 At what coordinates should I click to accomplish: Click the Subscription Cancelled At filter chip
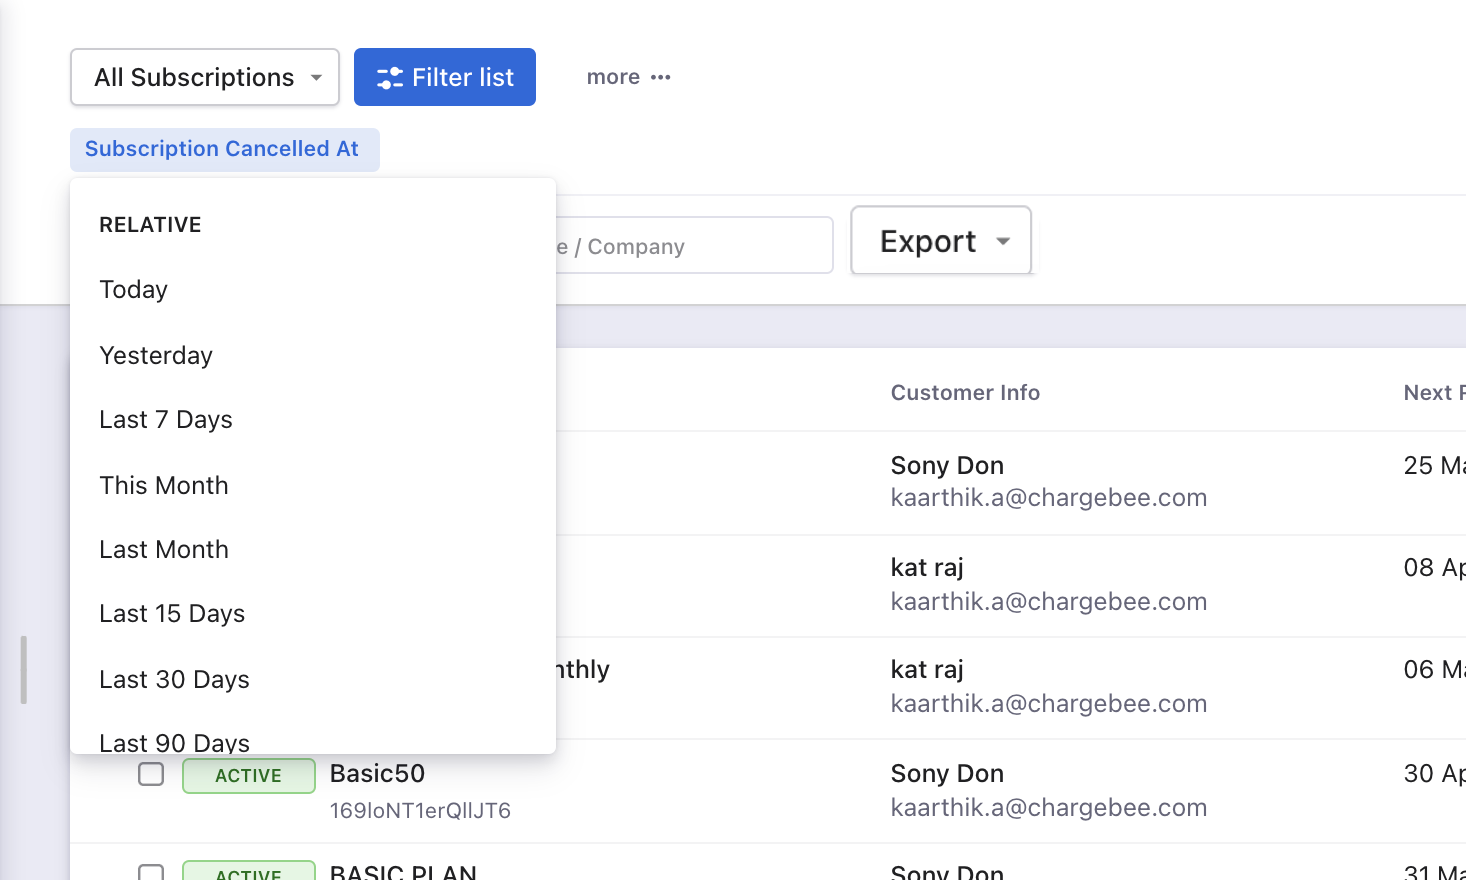224,149
